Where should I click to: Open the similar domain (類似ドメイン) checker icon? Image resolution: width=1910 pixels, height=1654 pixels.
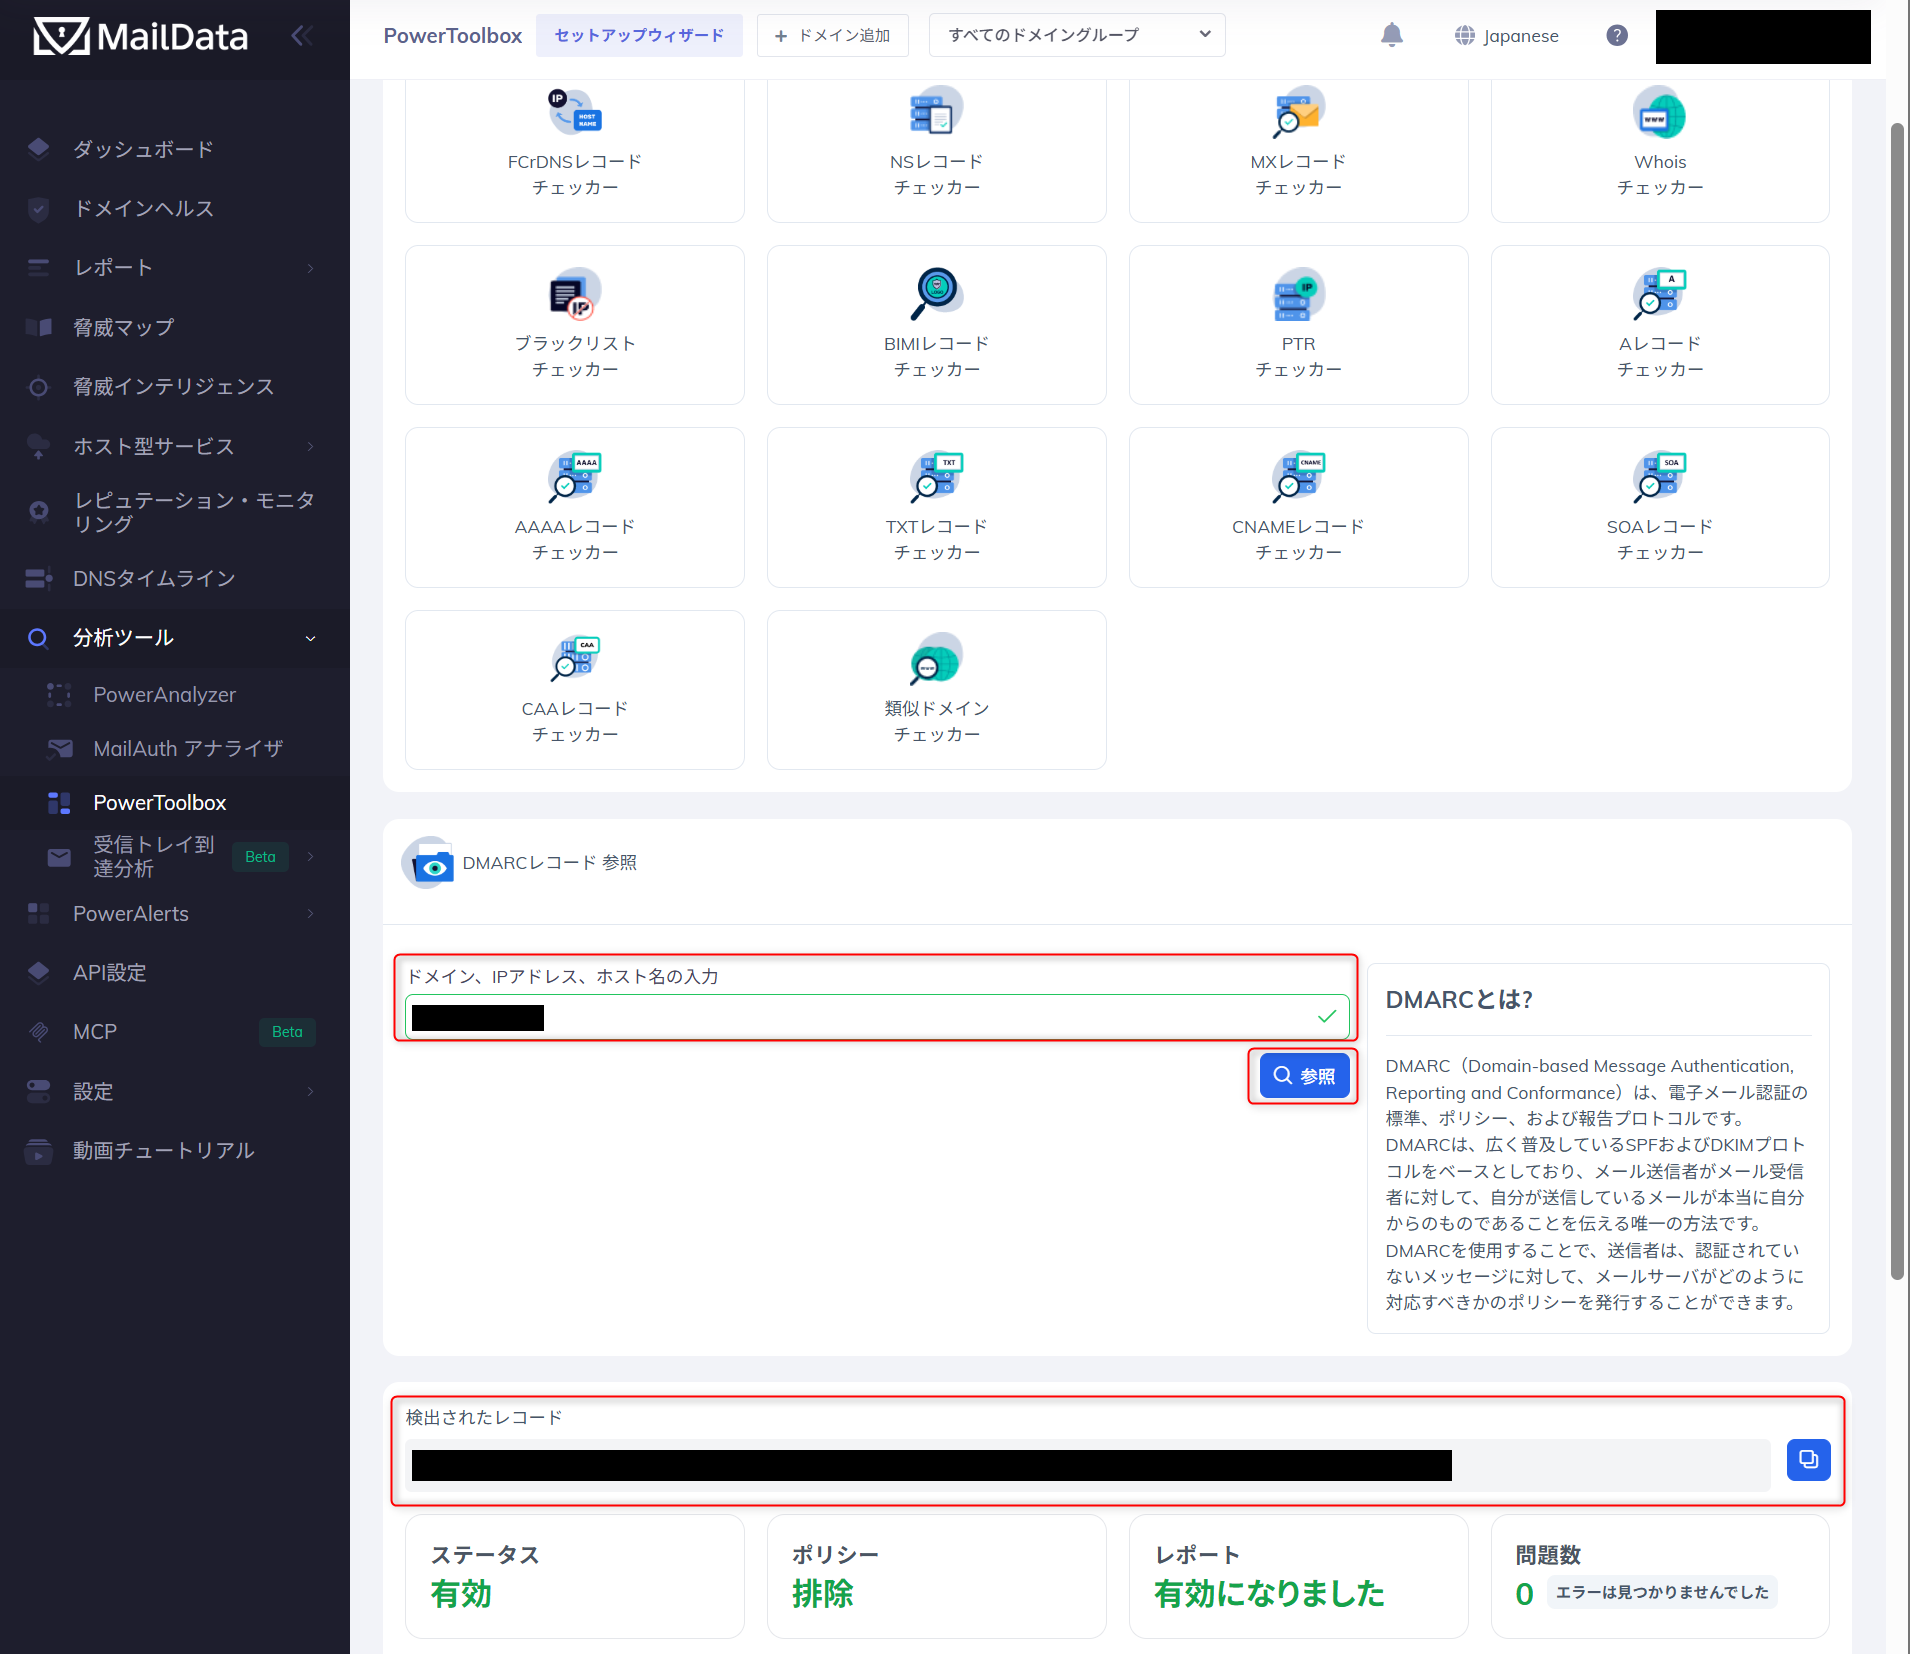coord(936,659)
